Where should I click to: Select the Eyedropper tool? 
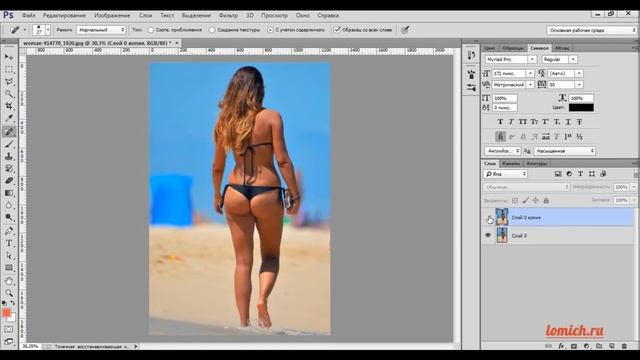[9, 118]
